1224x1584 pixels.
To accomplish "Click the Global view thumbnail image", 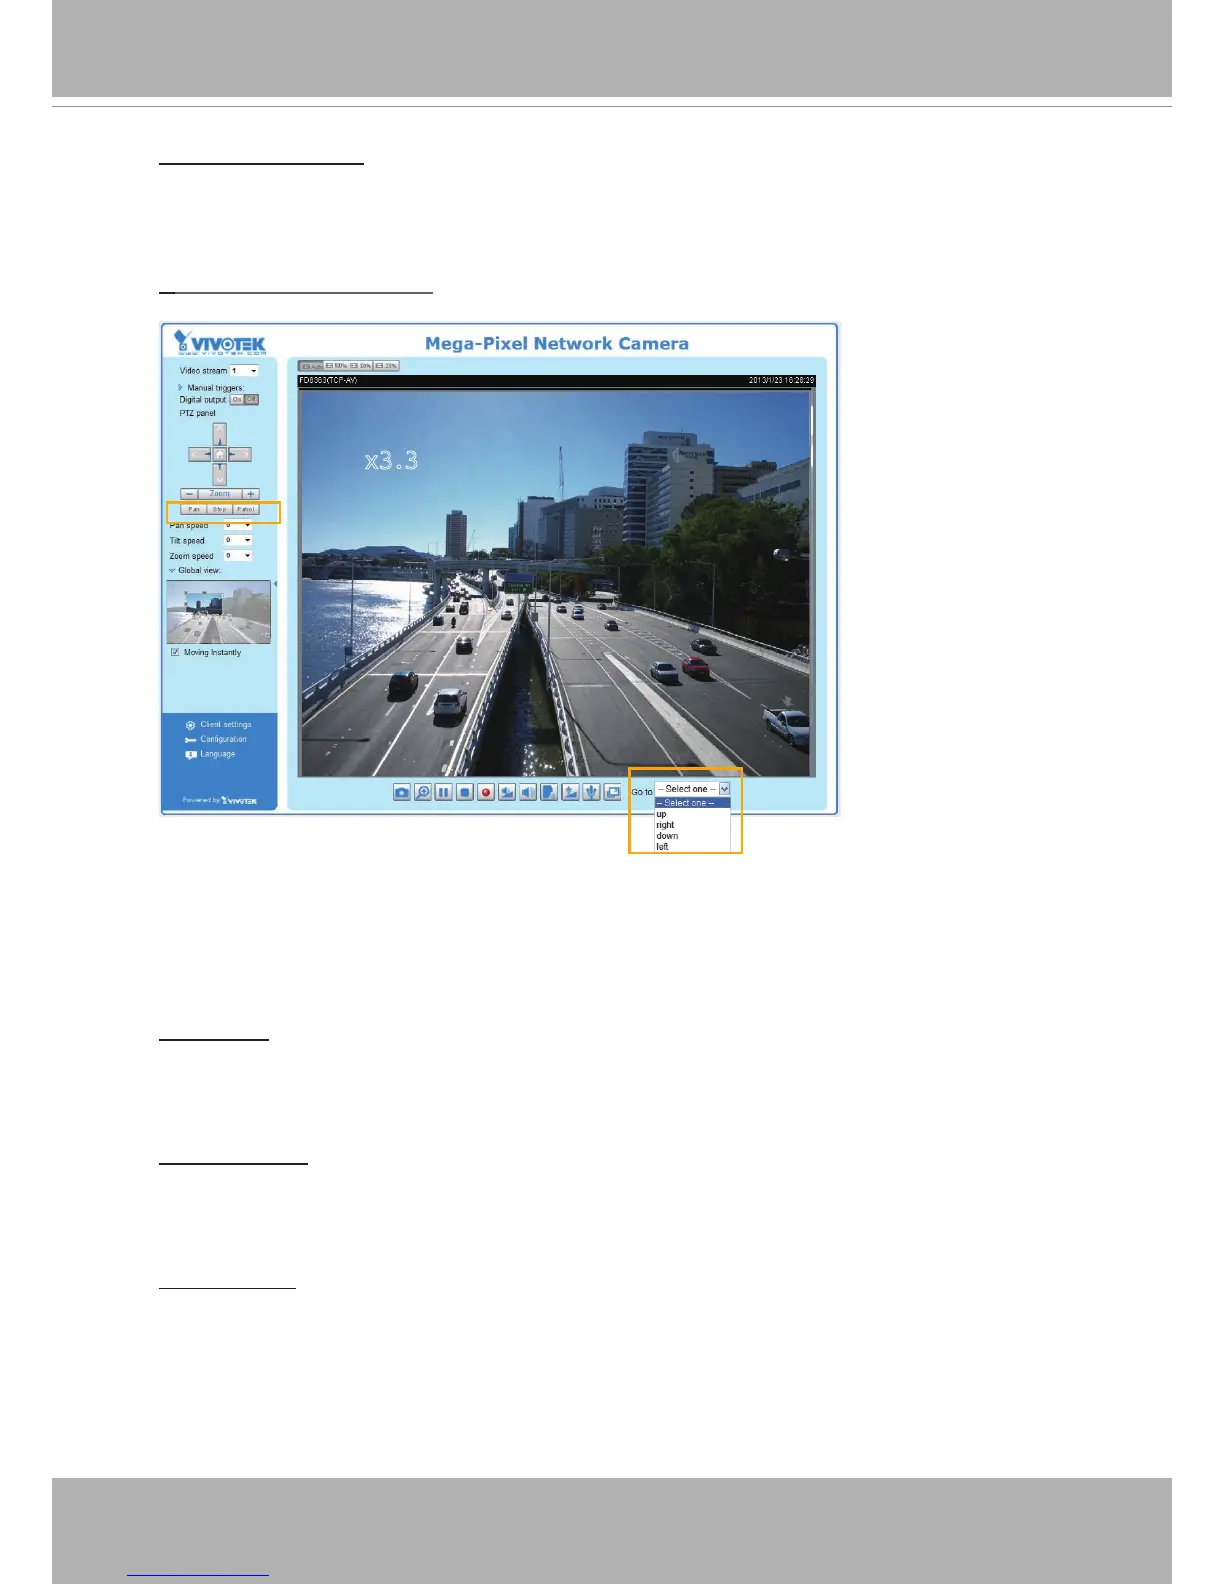I will click(x=218, y=612).
